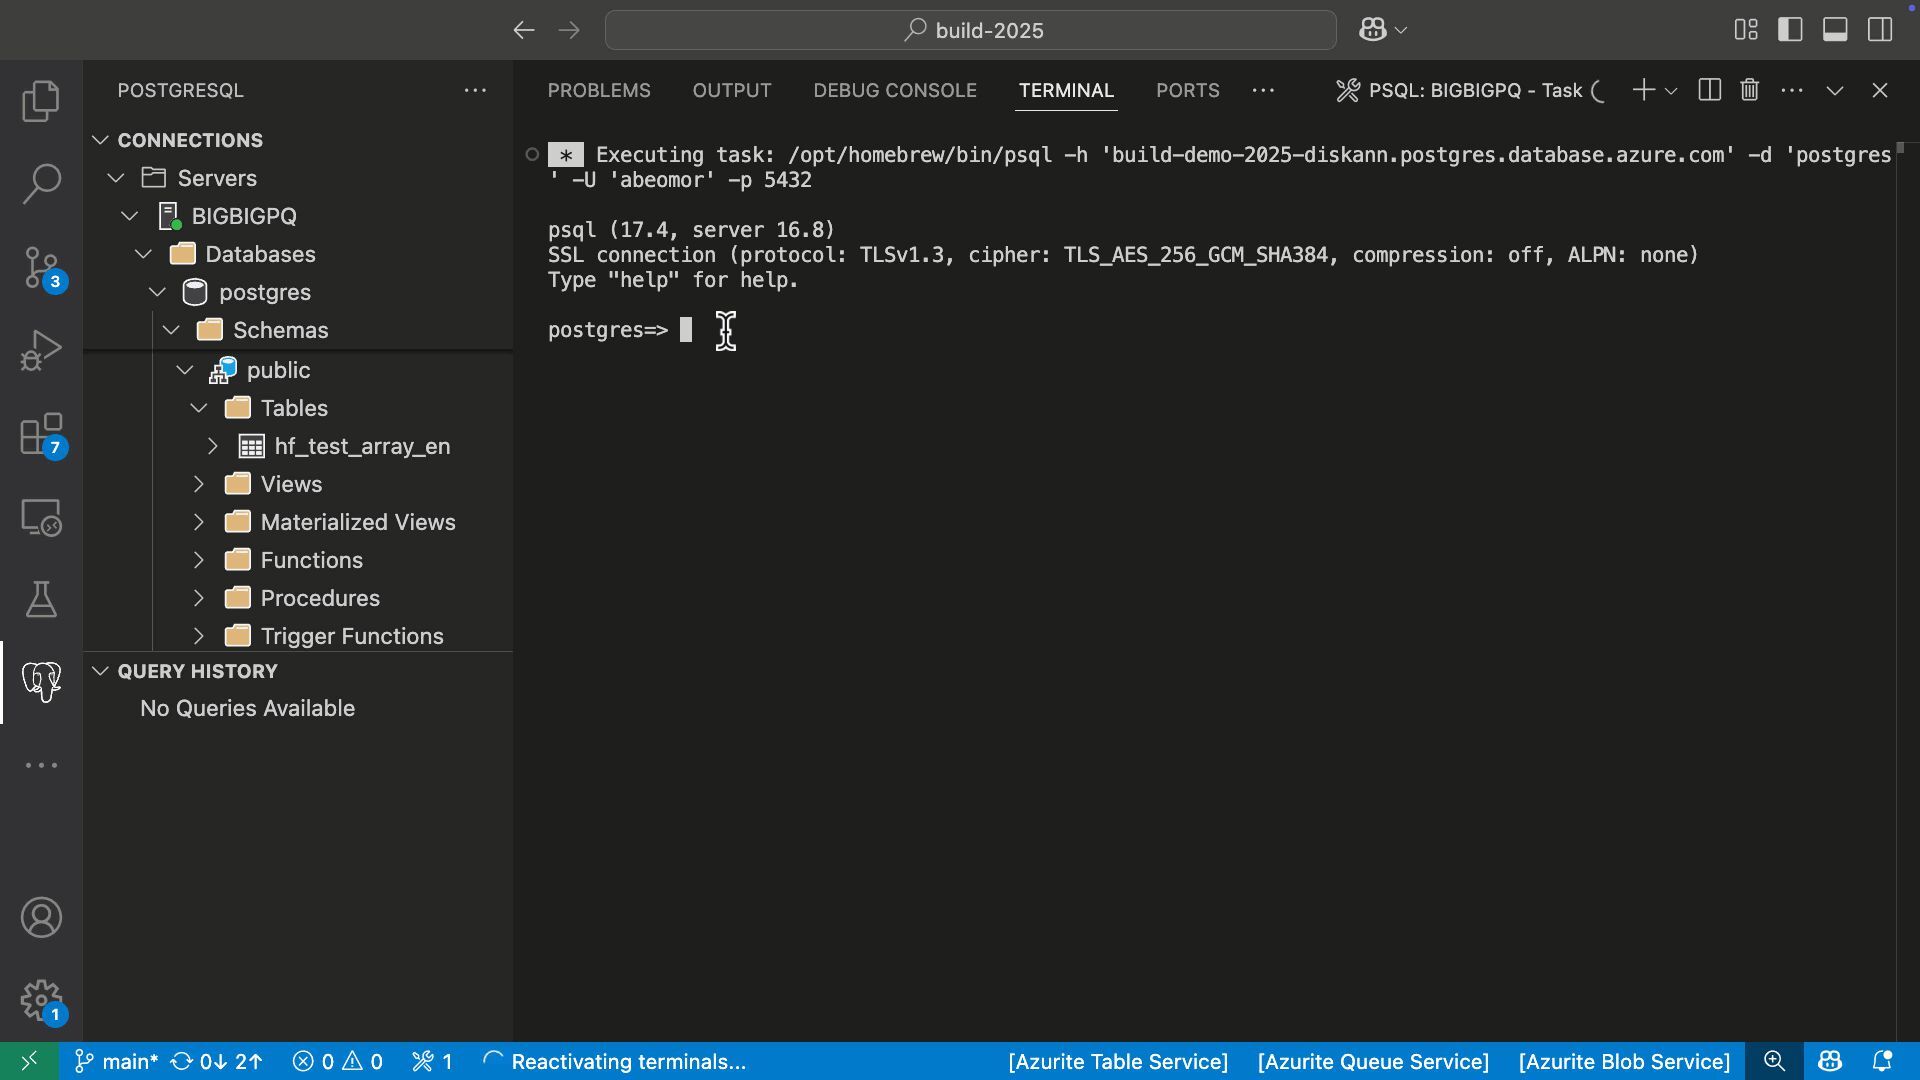Go back with the left arrow
The width and height of the screenshot is (1920, 1080).
pyautogui.click(x=524, y=30)
